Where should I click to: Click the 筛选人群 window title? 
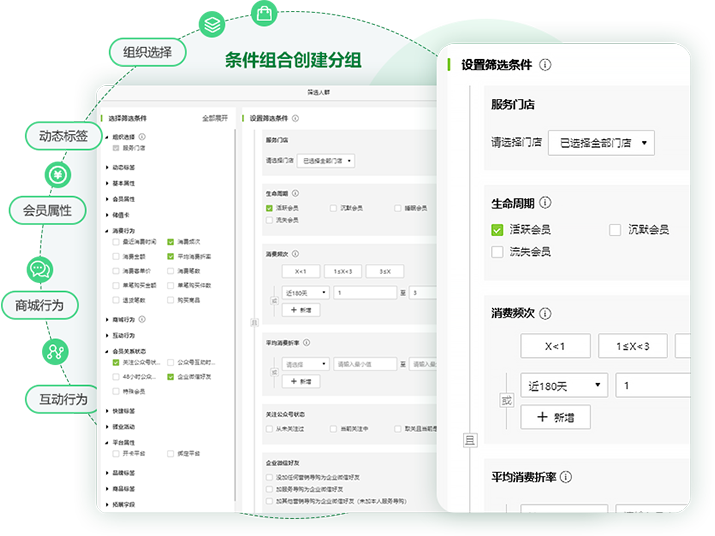click(x=318, y=92)
